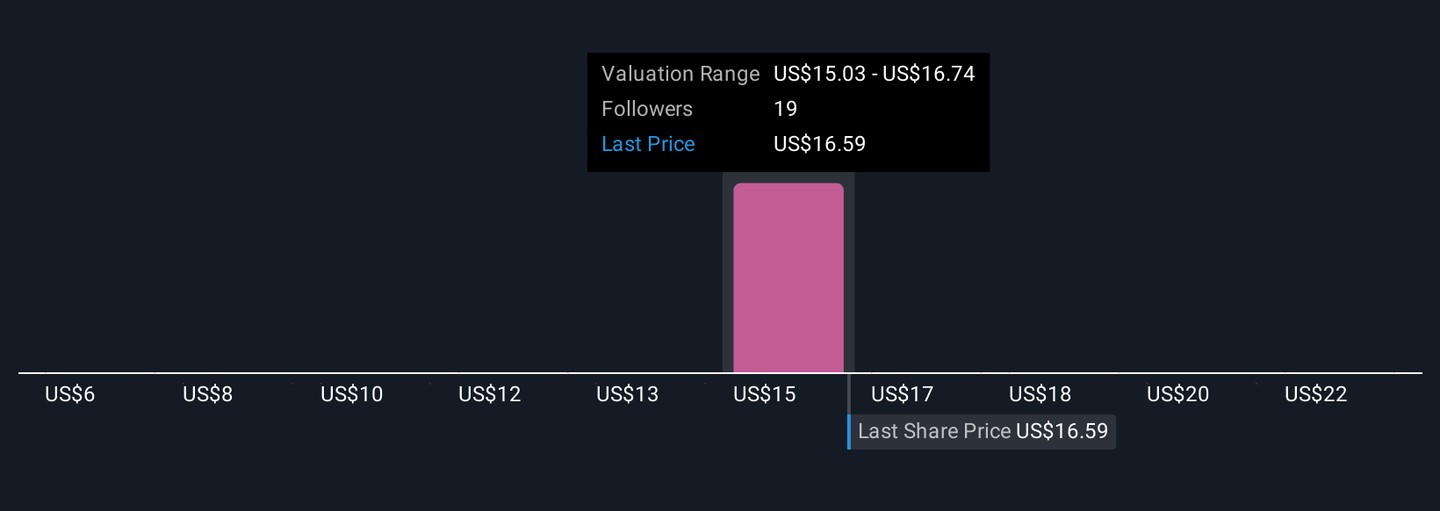Open the blue Last Price link
1440x511 pixels.
coord(648,144)
